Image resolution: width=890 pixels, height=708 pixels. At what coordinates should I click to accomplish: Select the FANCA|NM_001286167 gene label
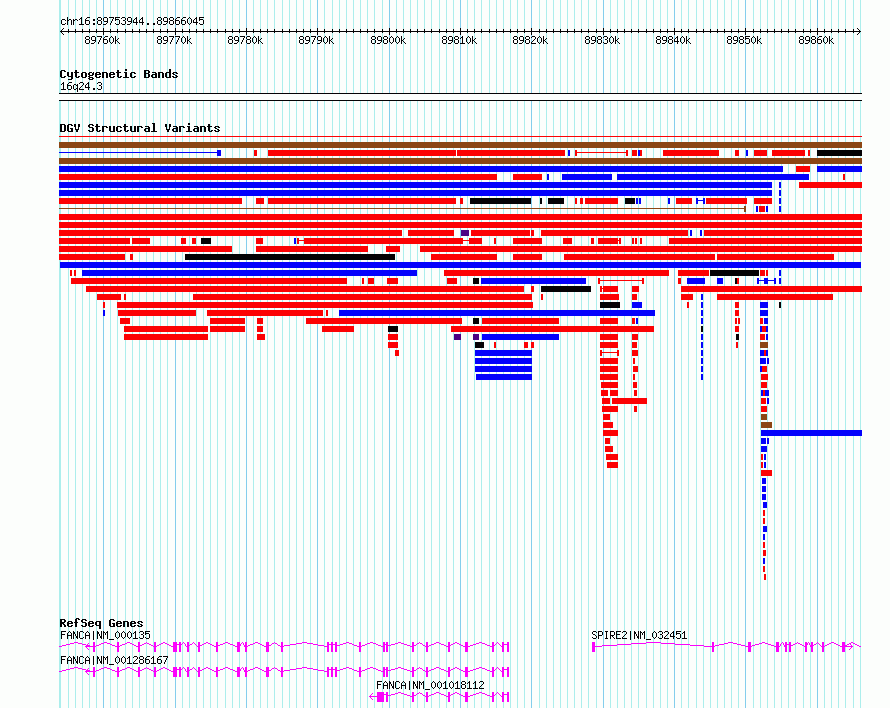(x=114, y=660)
